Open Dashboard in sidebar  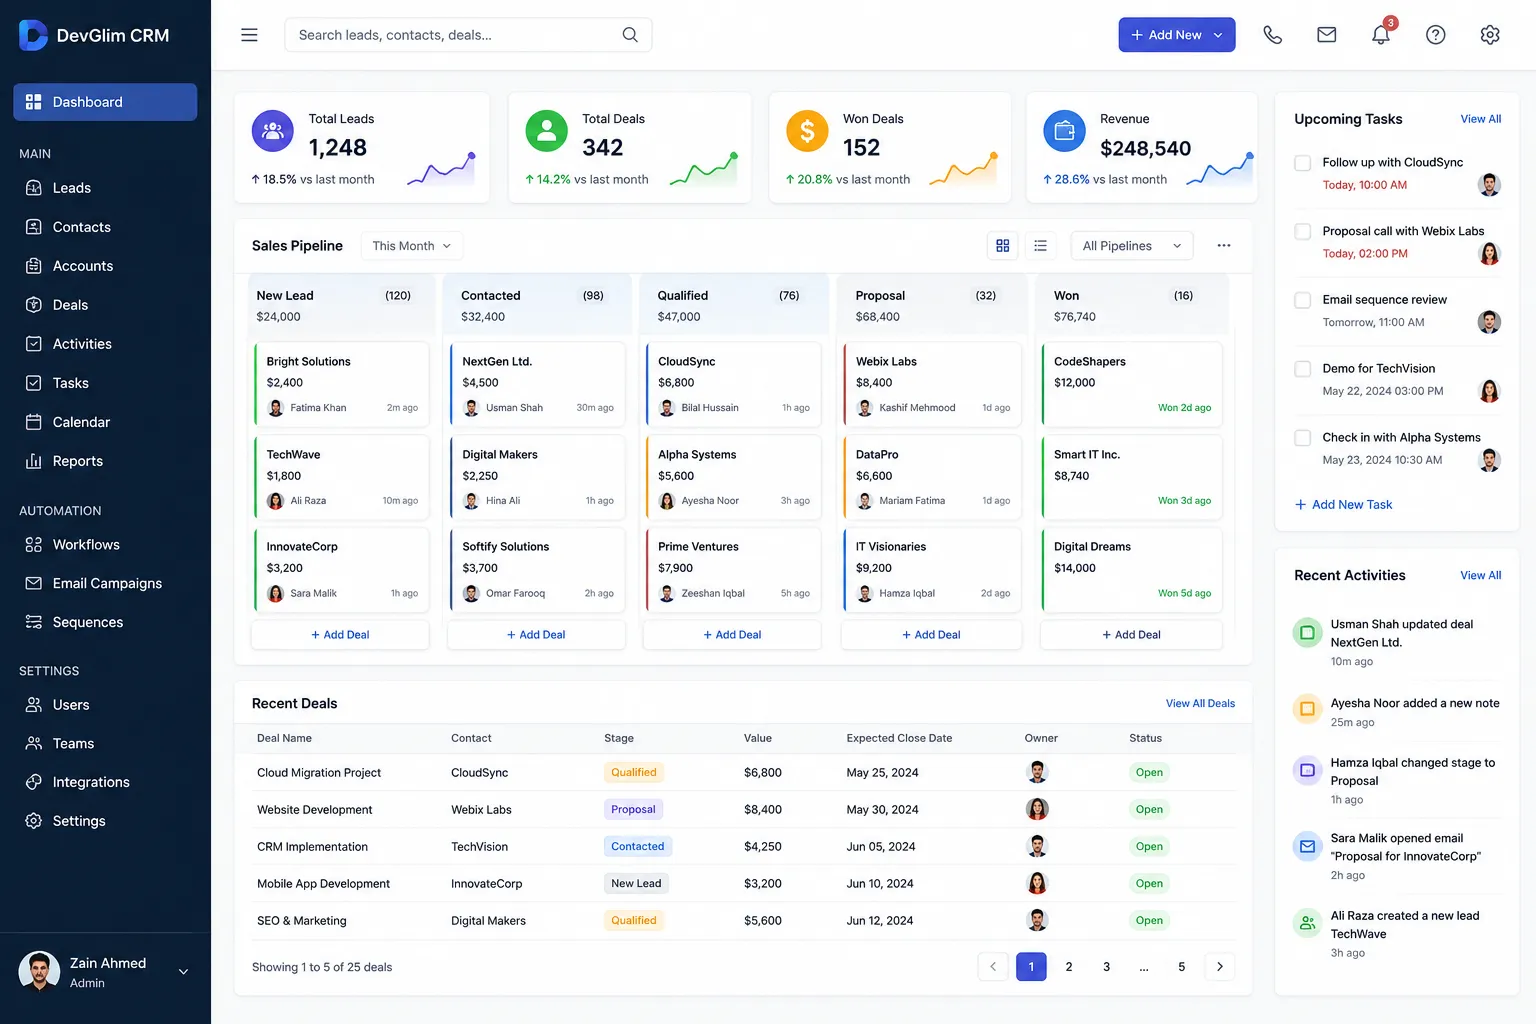click(x=105, y=102)
